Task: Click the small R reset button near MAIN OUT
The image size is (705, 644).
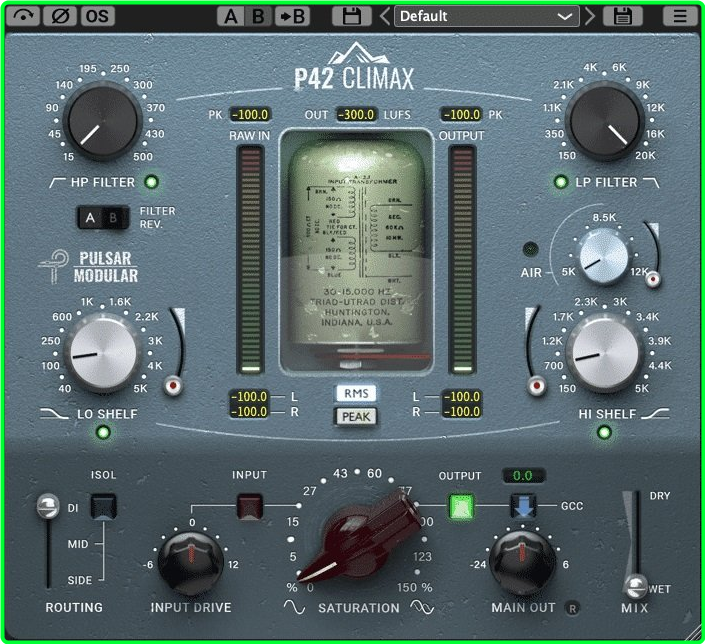Action: pyautogui.click(x=572, y=609)
